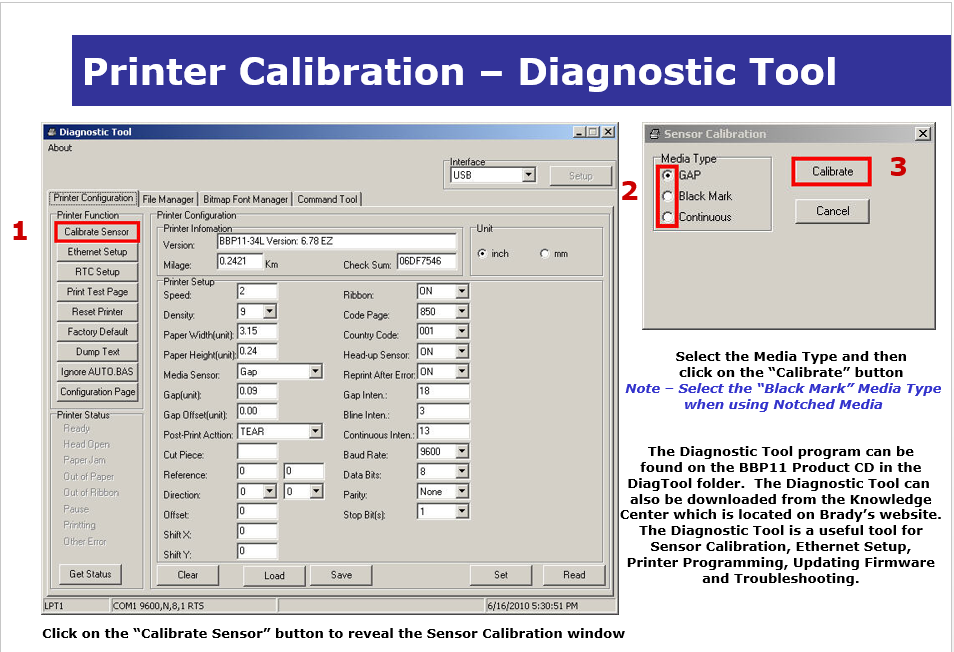Open the Ribbon ON dropdown
This screenshot has width=954, height=652.
461,292
